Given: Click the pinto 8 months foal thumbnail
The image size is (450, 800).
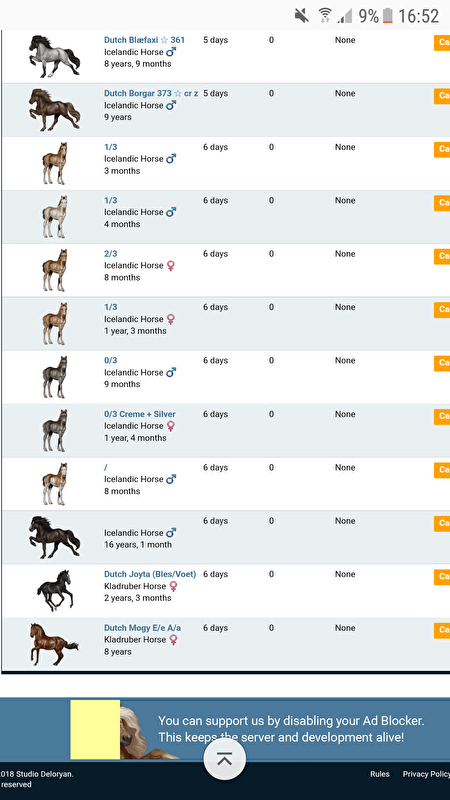Looking at the screenshot, I should pyautogui.click(x=54, y=484).
